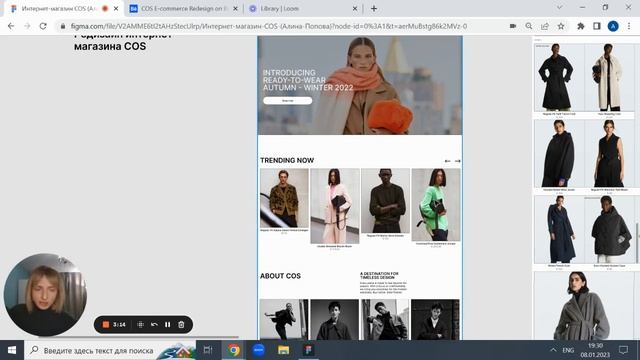Select the black hooded puffer cape image
This screenshot has height=360, width=640.
(609, 229)
